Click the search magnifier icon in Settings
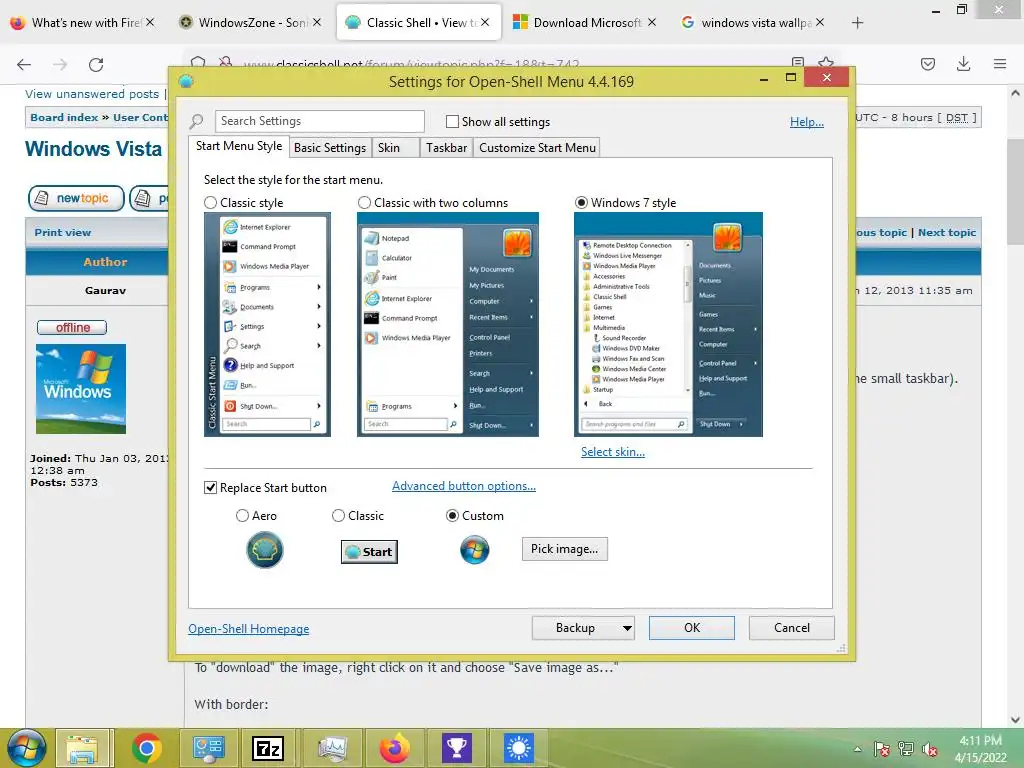The width and height of the screenshot is (1024, 768). point(196,121)
